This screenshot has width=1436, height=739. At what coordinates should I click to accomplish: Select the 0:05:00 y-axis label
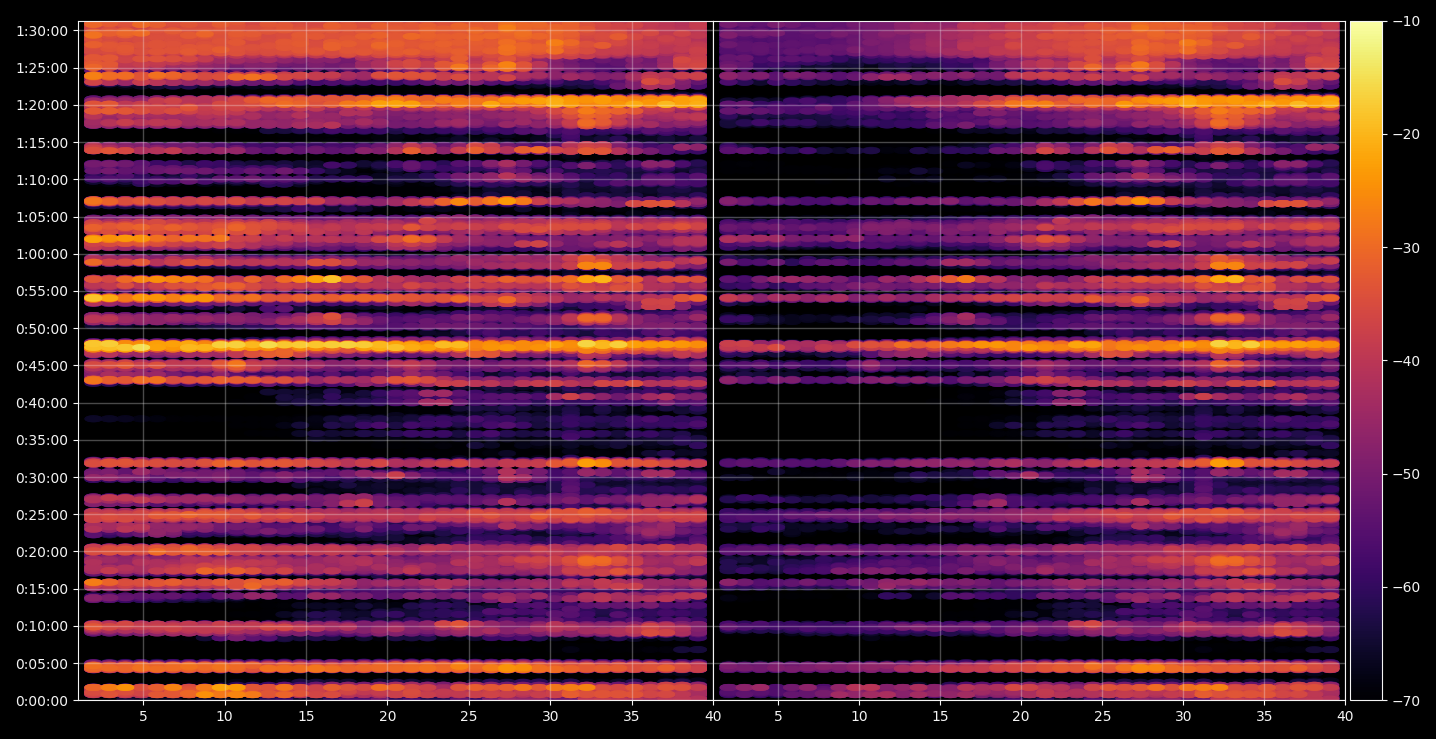pos(42,664)
